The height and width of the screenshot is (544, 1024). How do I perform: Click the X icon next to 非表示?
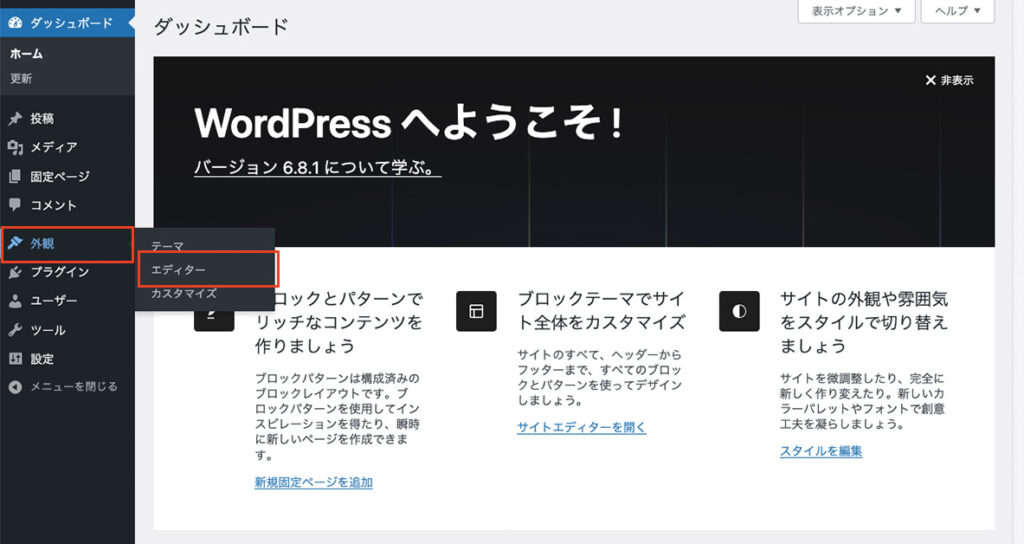931,80
